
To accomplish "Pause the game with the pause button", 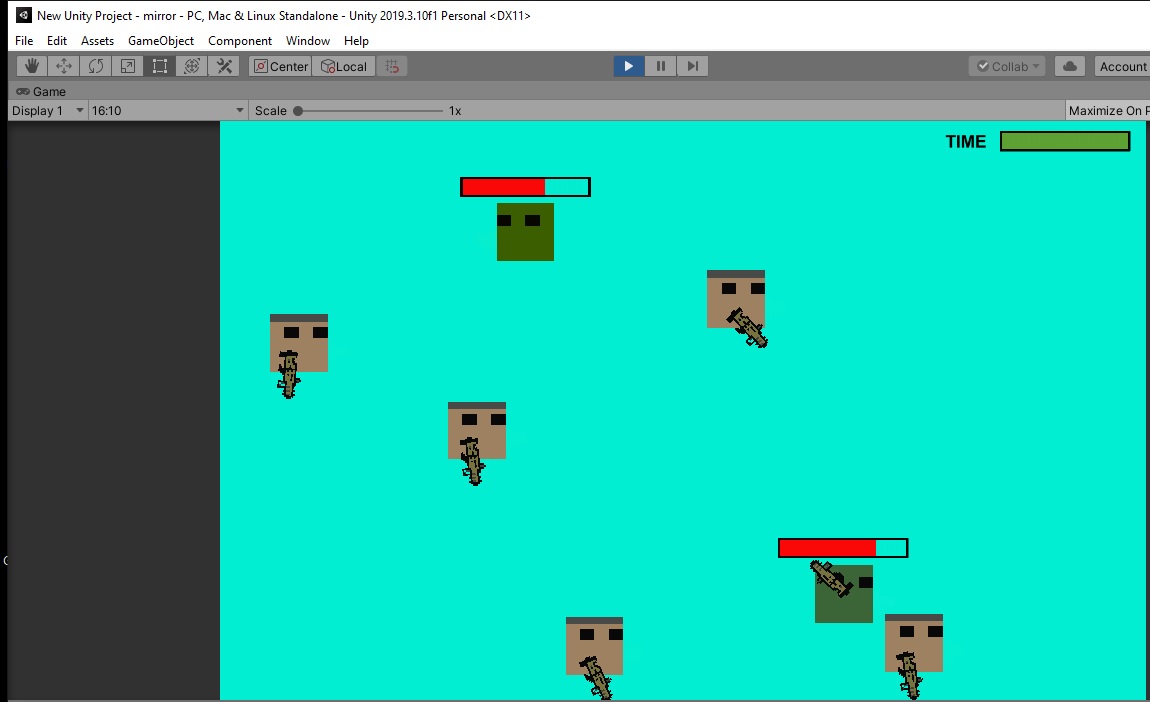I will (660, 66).
